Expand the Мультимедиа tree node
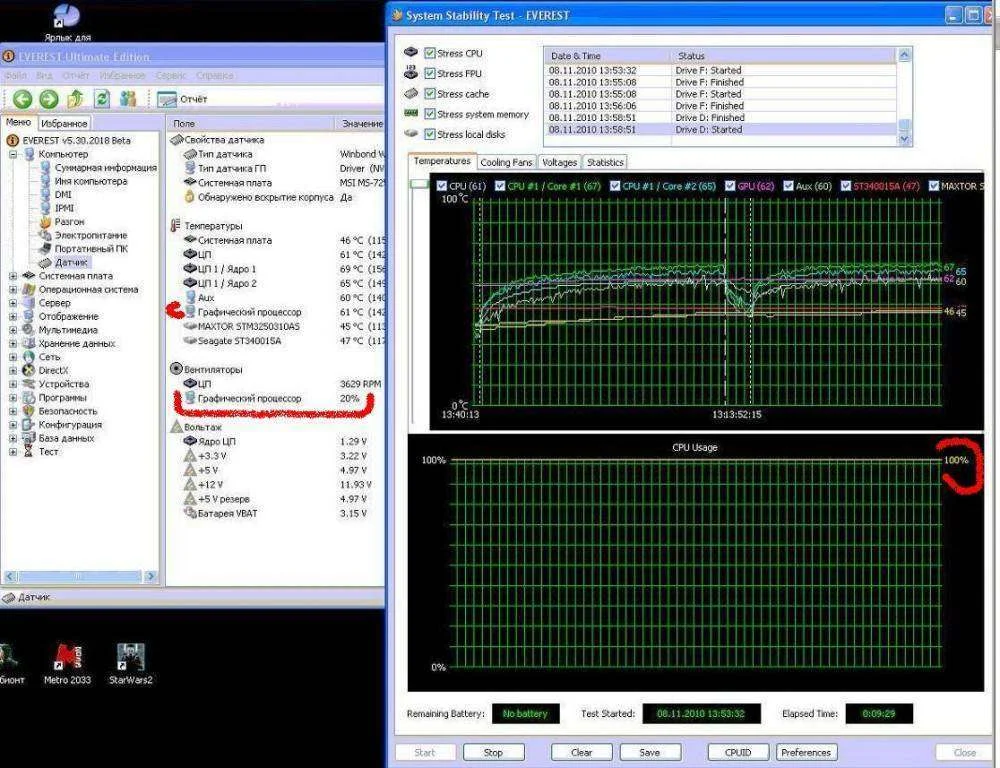Screen dimensions: 1000x768 tap(13, 330)
